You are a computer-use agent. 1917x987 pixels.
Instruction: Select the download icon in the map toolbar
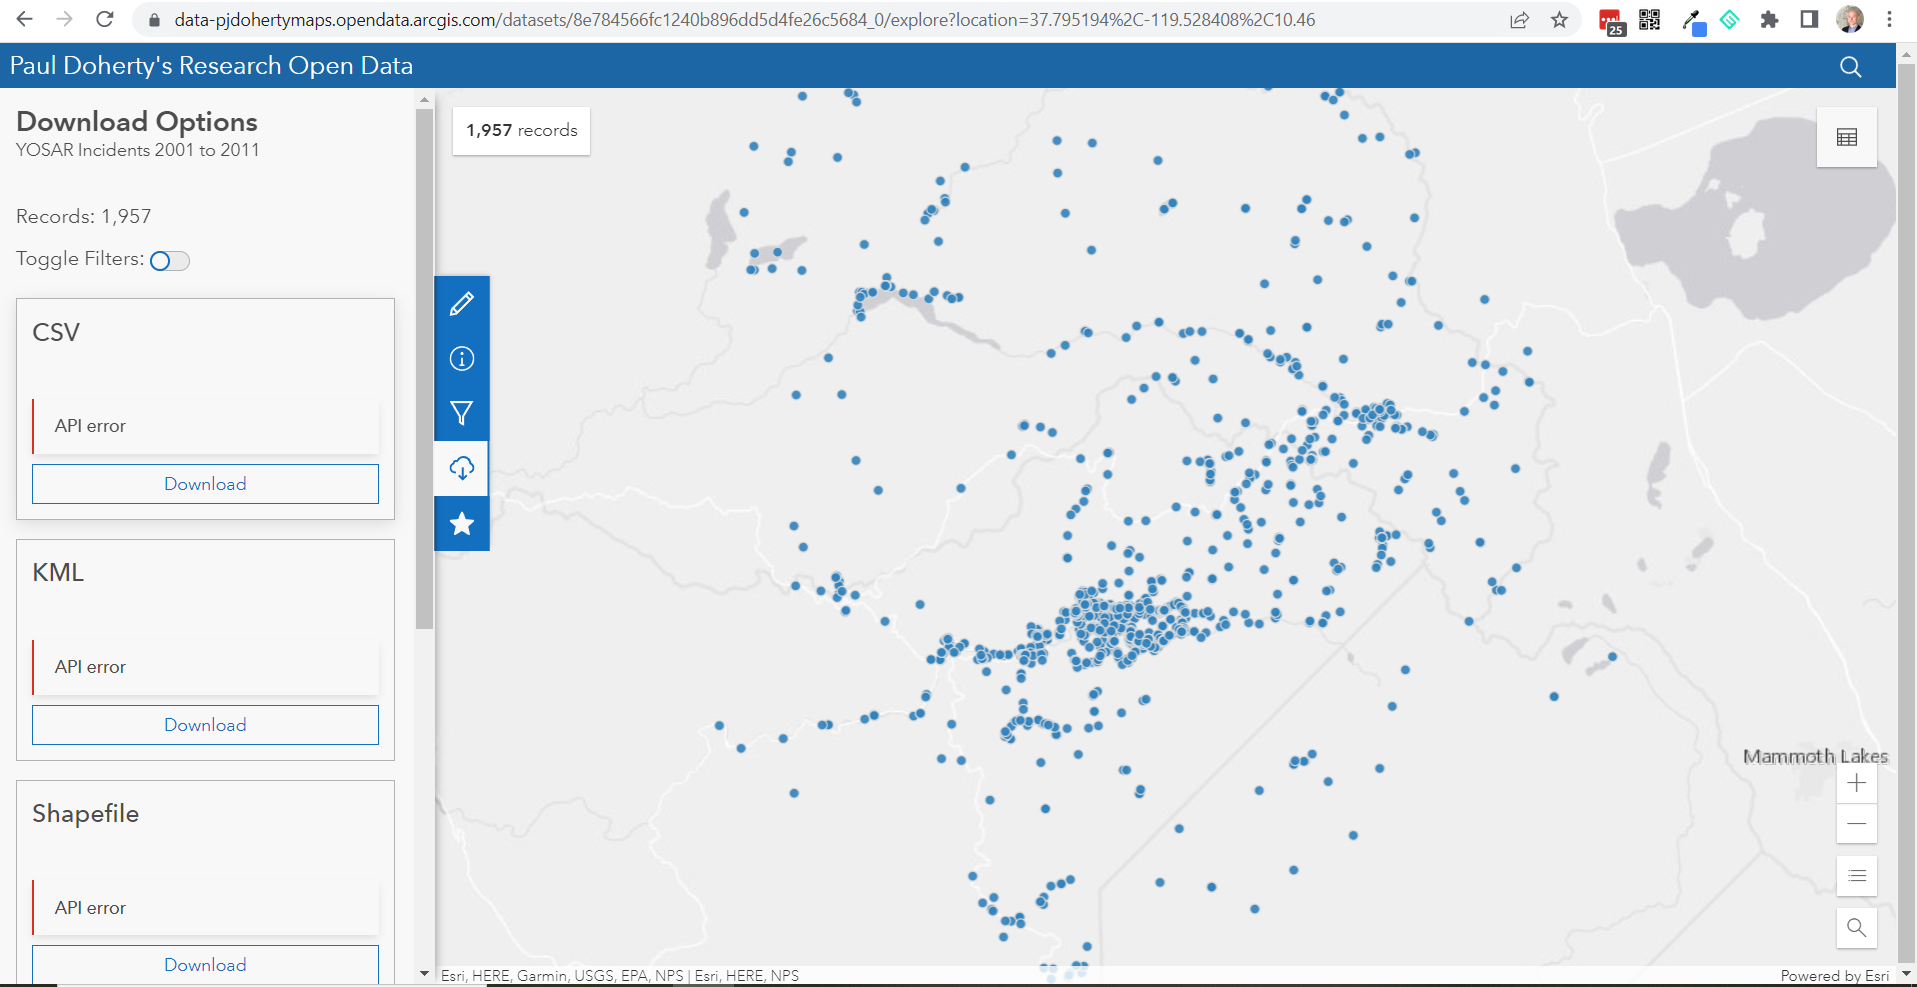(x=461, y=468)
